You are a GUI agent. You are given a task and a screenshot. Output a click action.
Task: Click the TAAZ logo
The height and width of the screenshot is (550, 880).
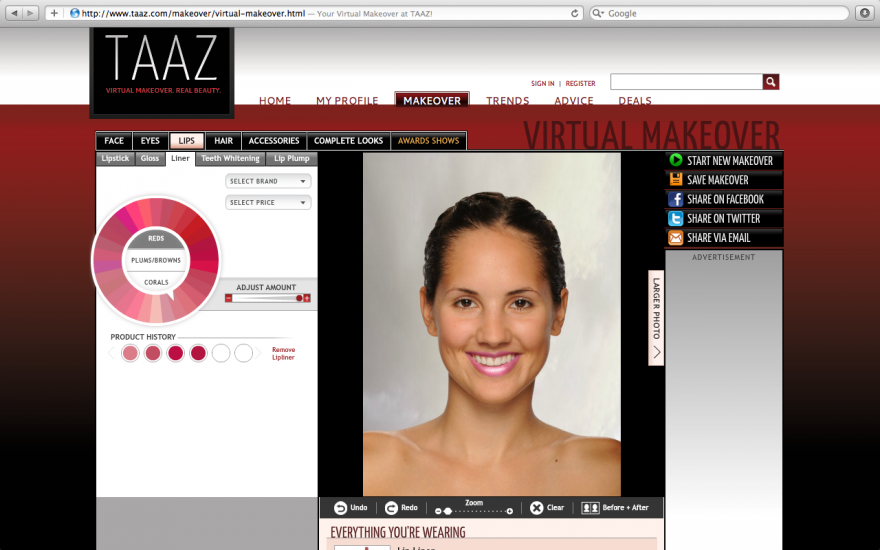(162, 72)
